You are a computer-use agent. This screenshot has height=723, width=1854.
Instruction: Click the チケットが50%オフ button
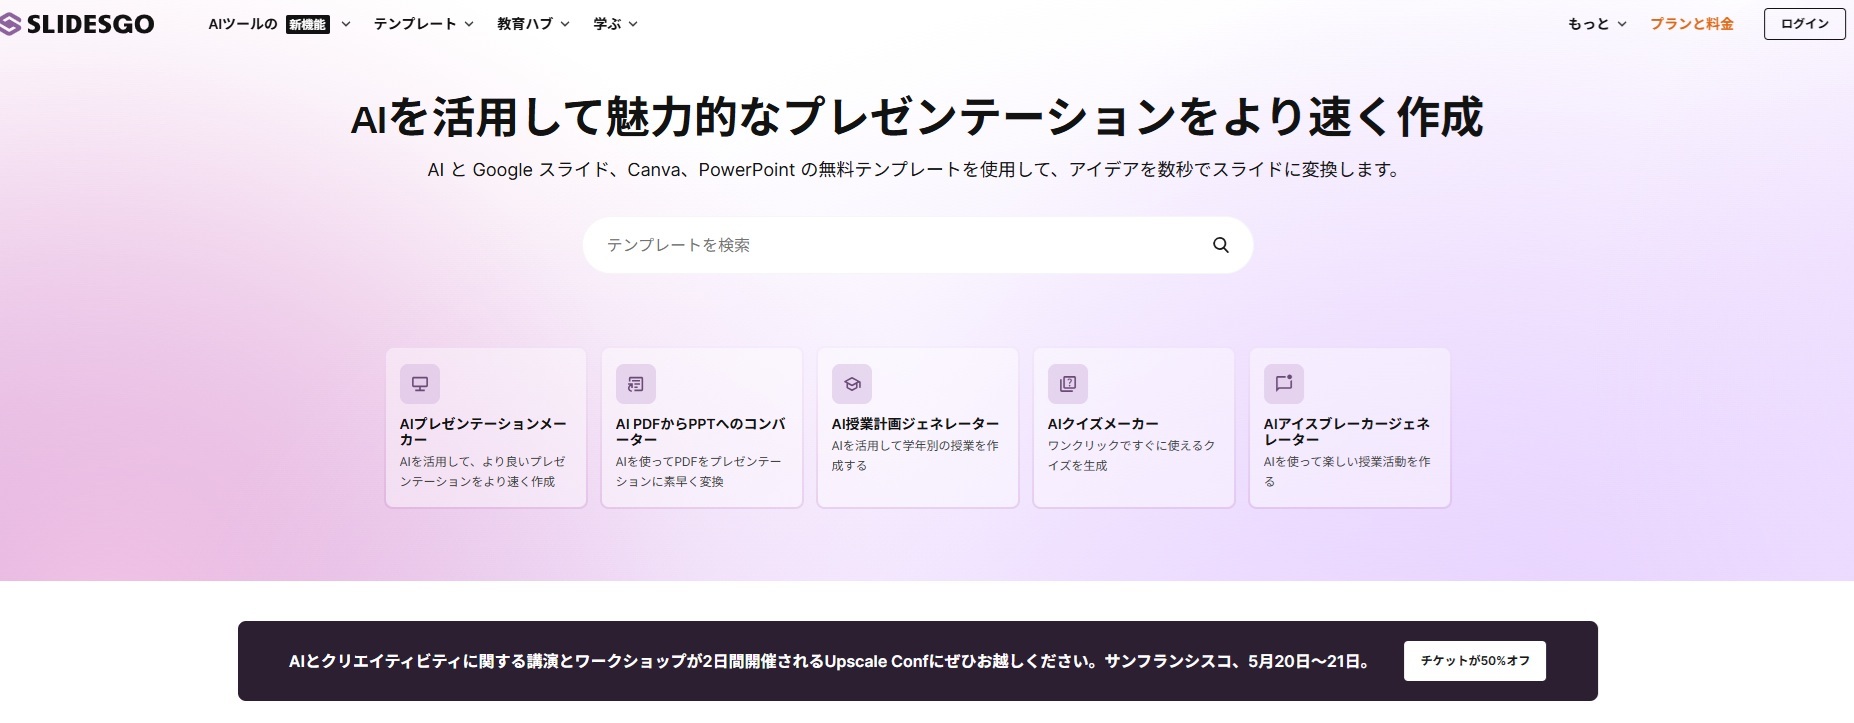click(x=1474, y=661)
